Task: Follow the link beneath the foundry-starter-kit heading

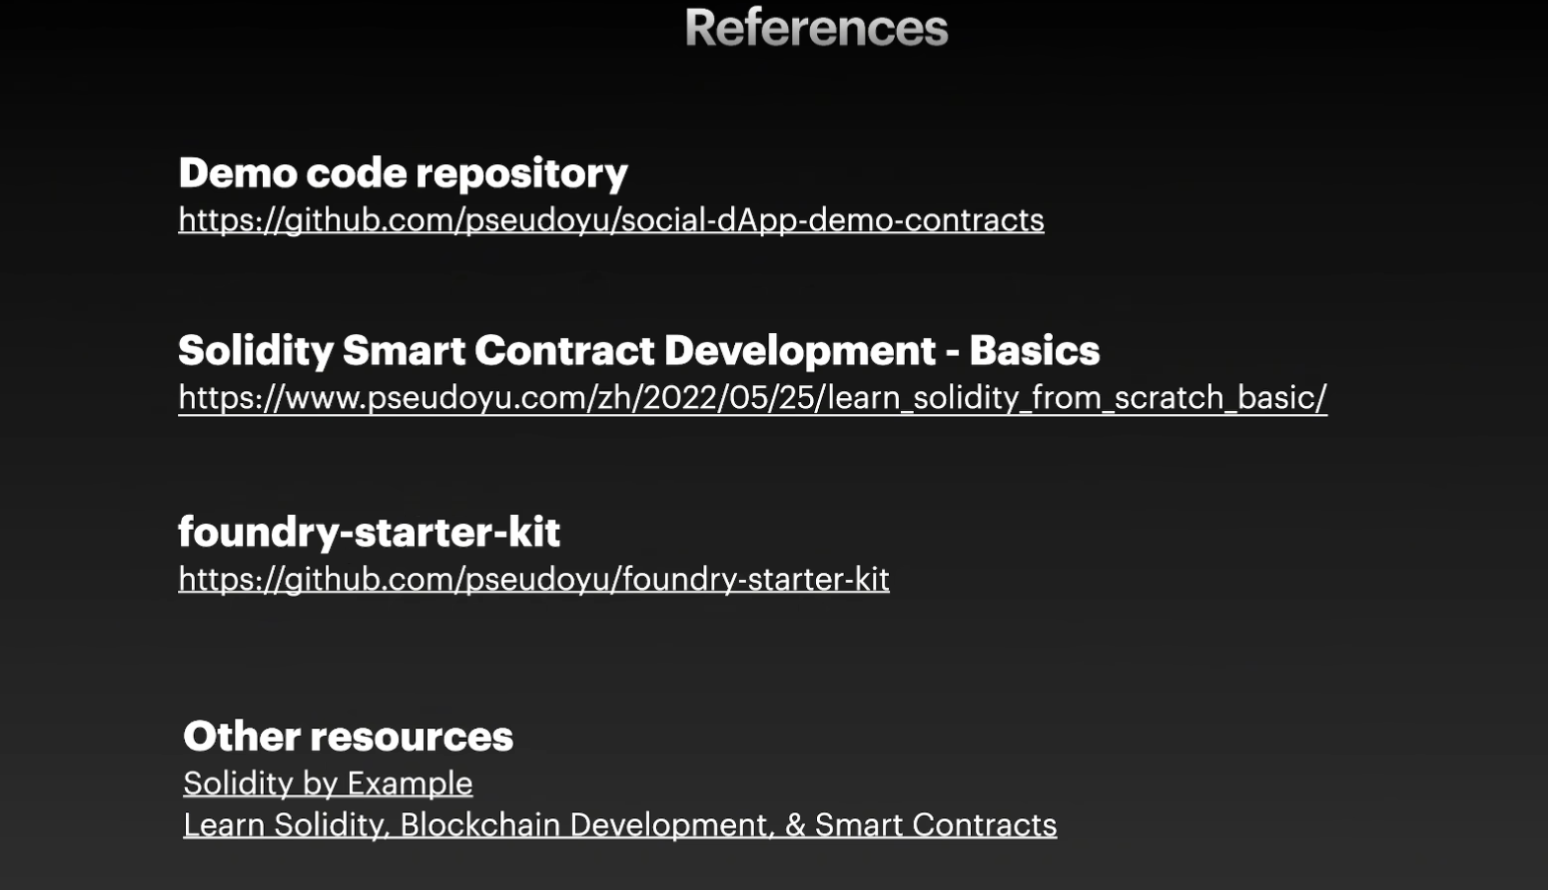Action: tap(533, 579)
